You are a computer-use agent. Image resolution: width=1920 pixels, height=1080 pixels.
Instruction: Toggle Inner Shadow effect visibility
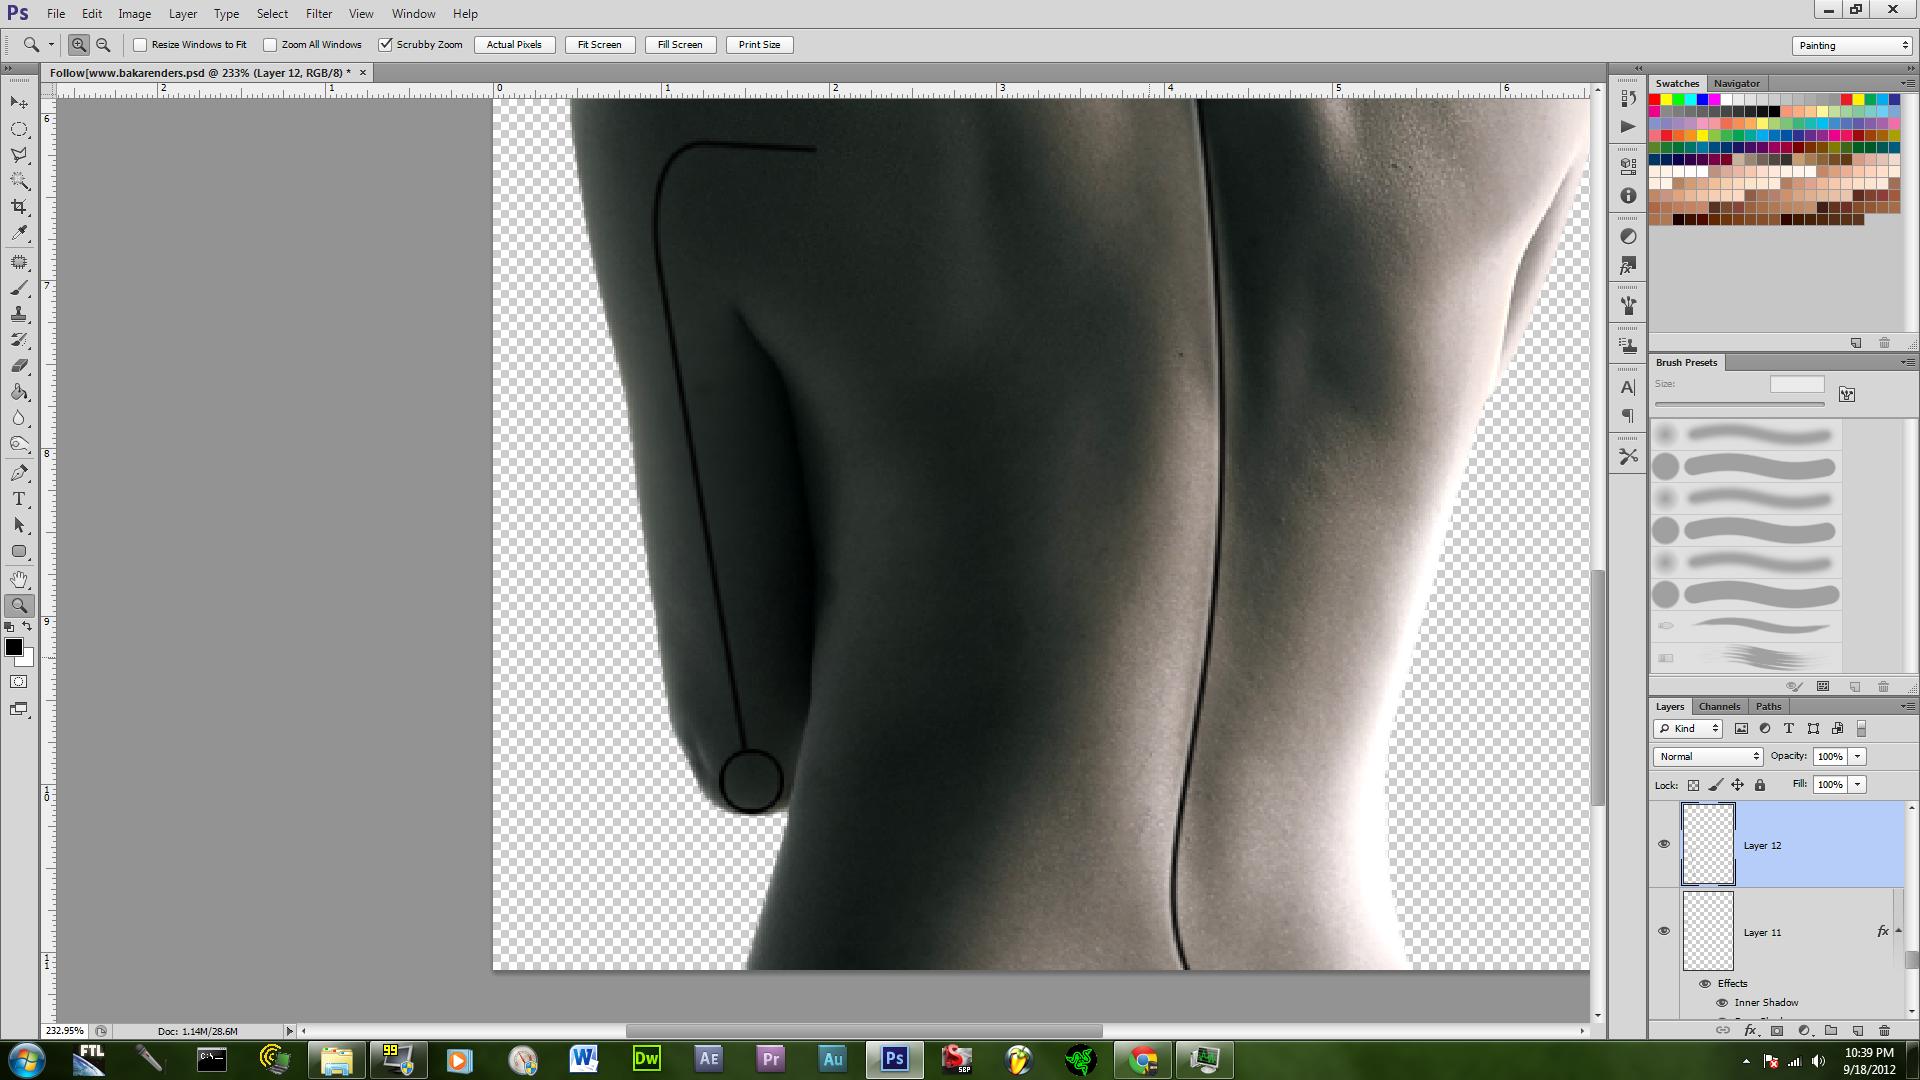(1722, 1003)
